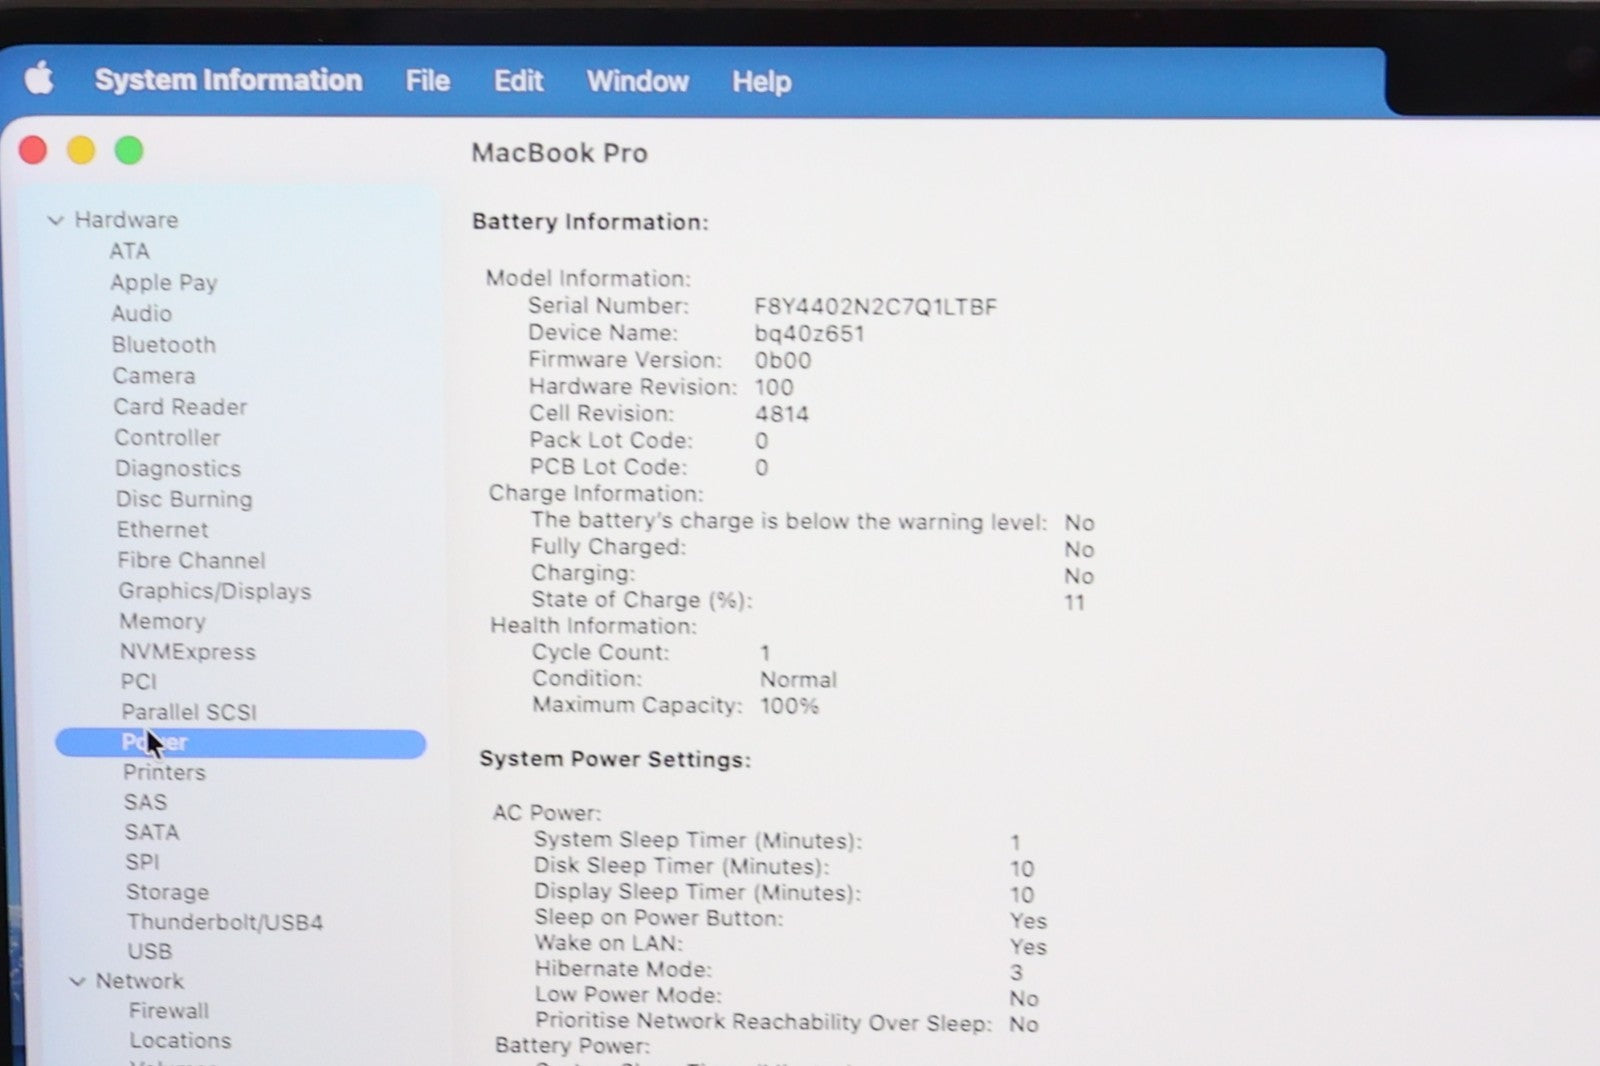1600x1066 pixels.
Task: Open the Apple menu icon
Action: tap(39, 78)
